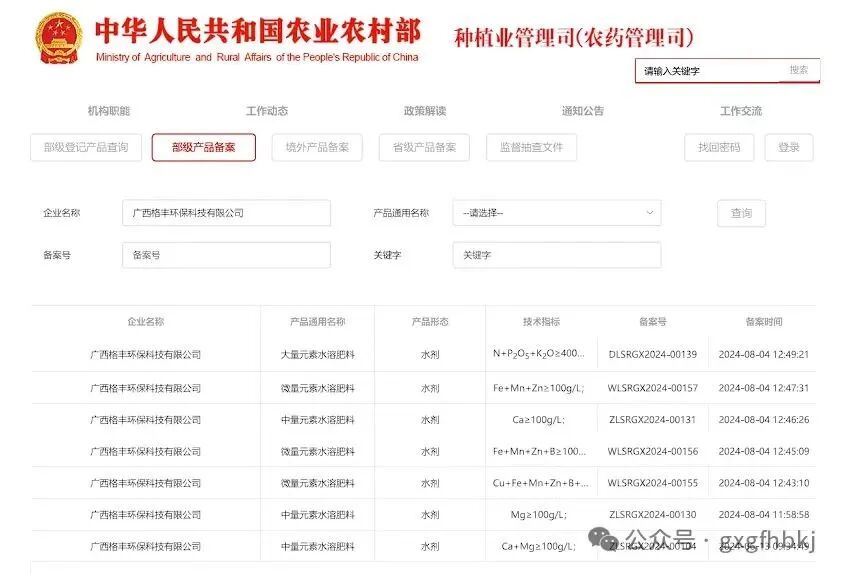
Task: Click timestamp 2024-08-04 12:43:10
Action: click(x=764, y=483)
